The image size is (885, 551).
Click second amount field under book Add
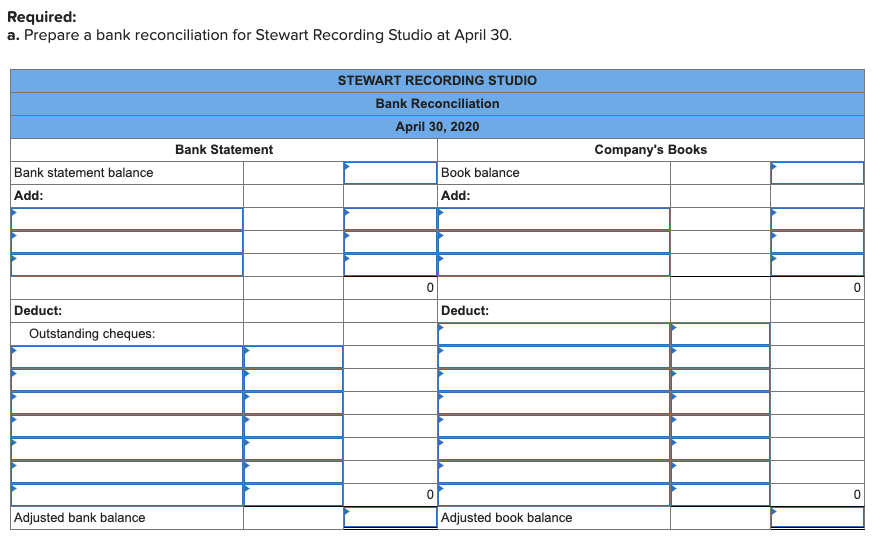coord(817,242)
